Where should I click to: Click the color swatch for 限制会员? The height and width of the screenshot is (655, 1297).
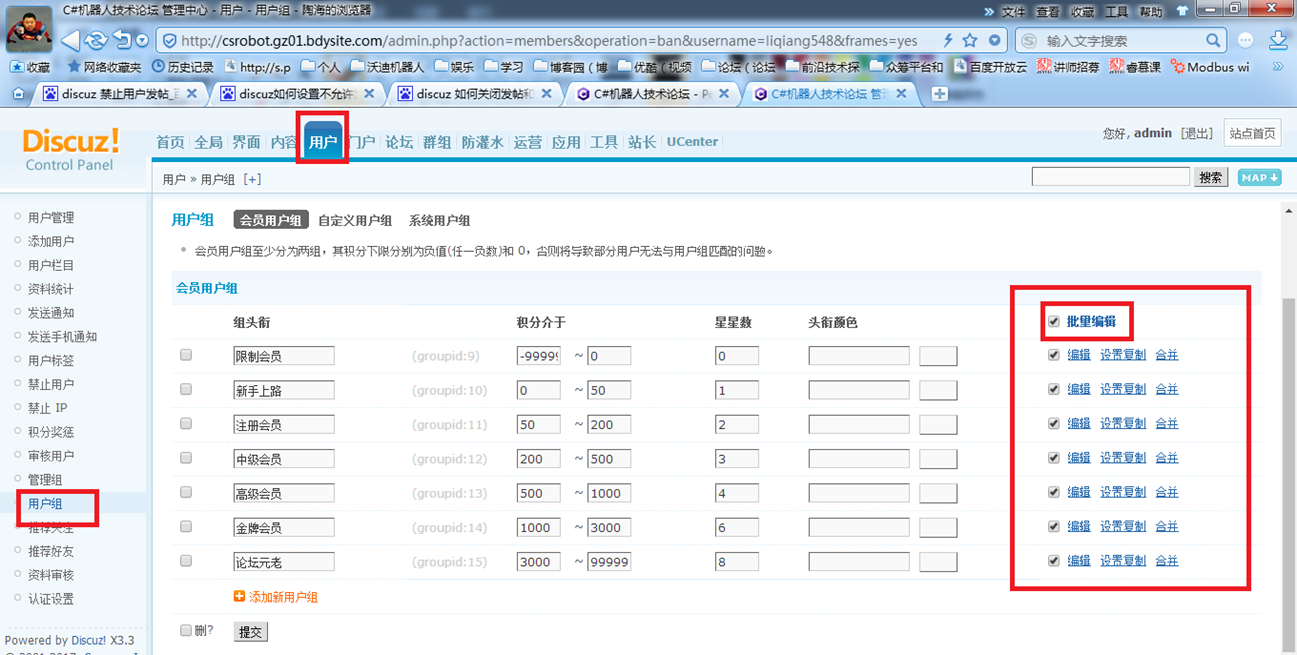pos(938,356)
